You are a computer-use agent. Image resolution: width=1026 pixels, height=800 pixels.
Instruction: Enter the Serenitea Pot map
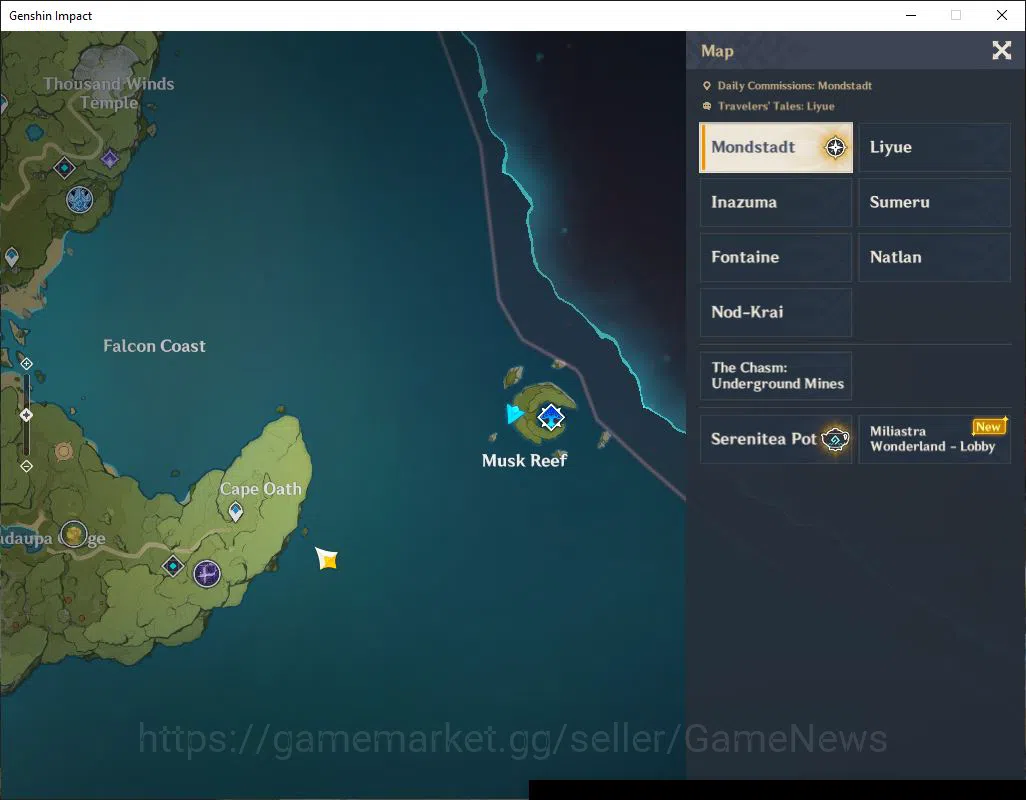click(775, 439)
